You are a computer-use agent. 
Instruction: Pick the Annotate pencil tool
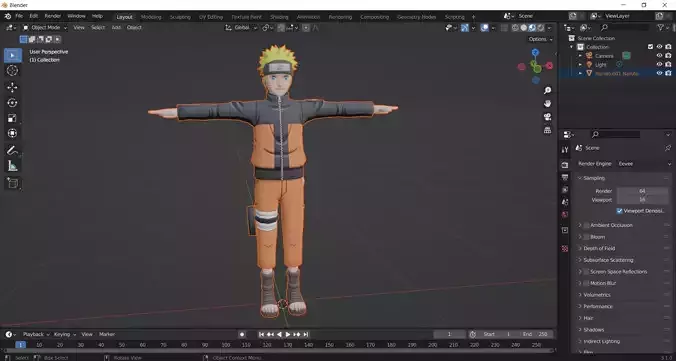13,151
